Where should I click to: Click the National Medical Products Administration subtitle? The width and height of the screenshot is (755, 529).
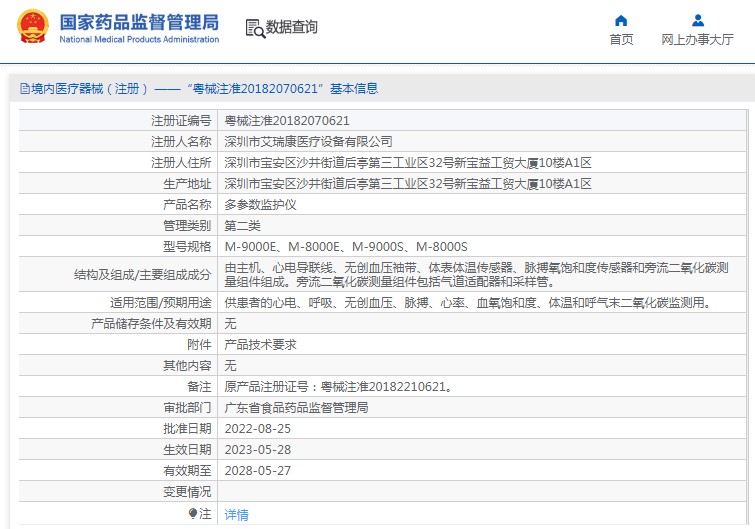click(139, 39)
